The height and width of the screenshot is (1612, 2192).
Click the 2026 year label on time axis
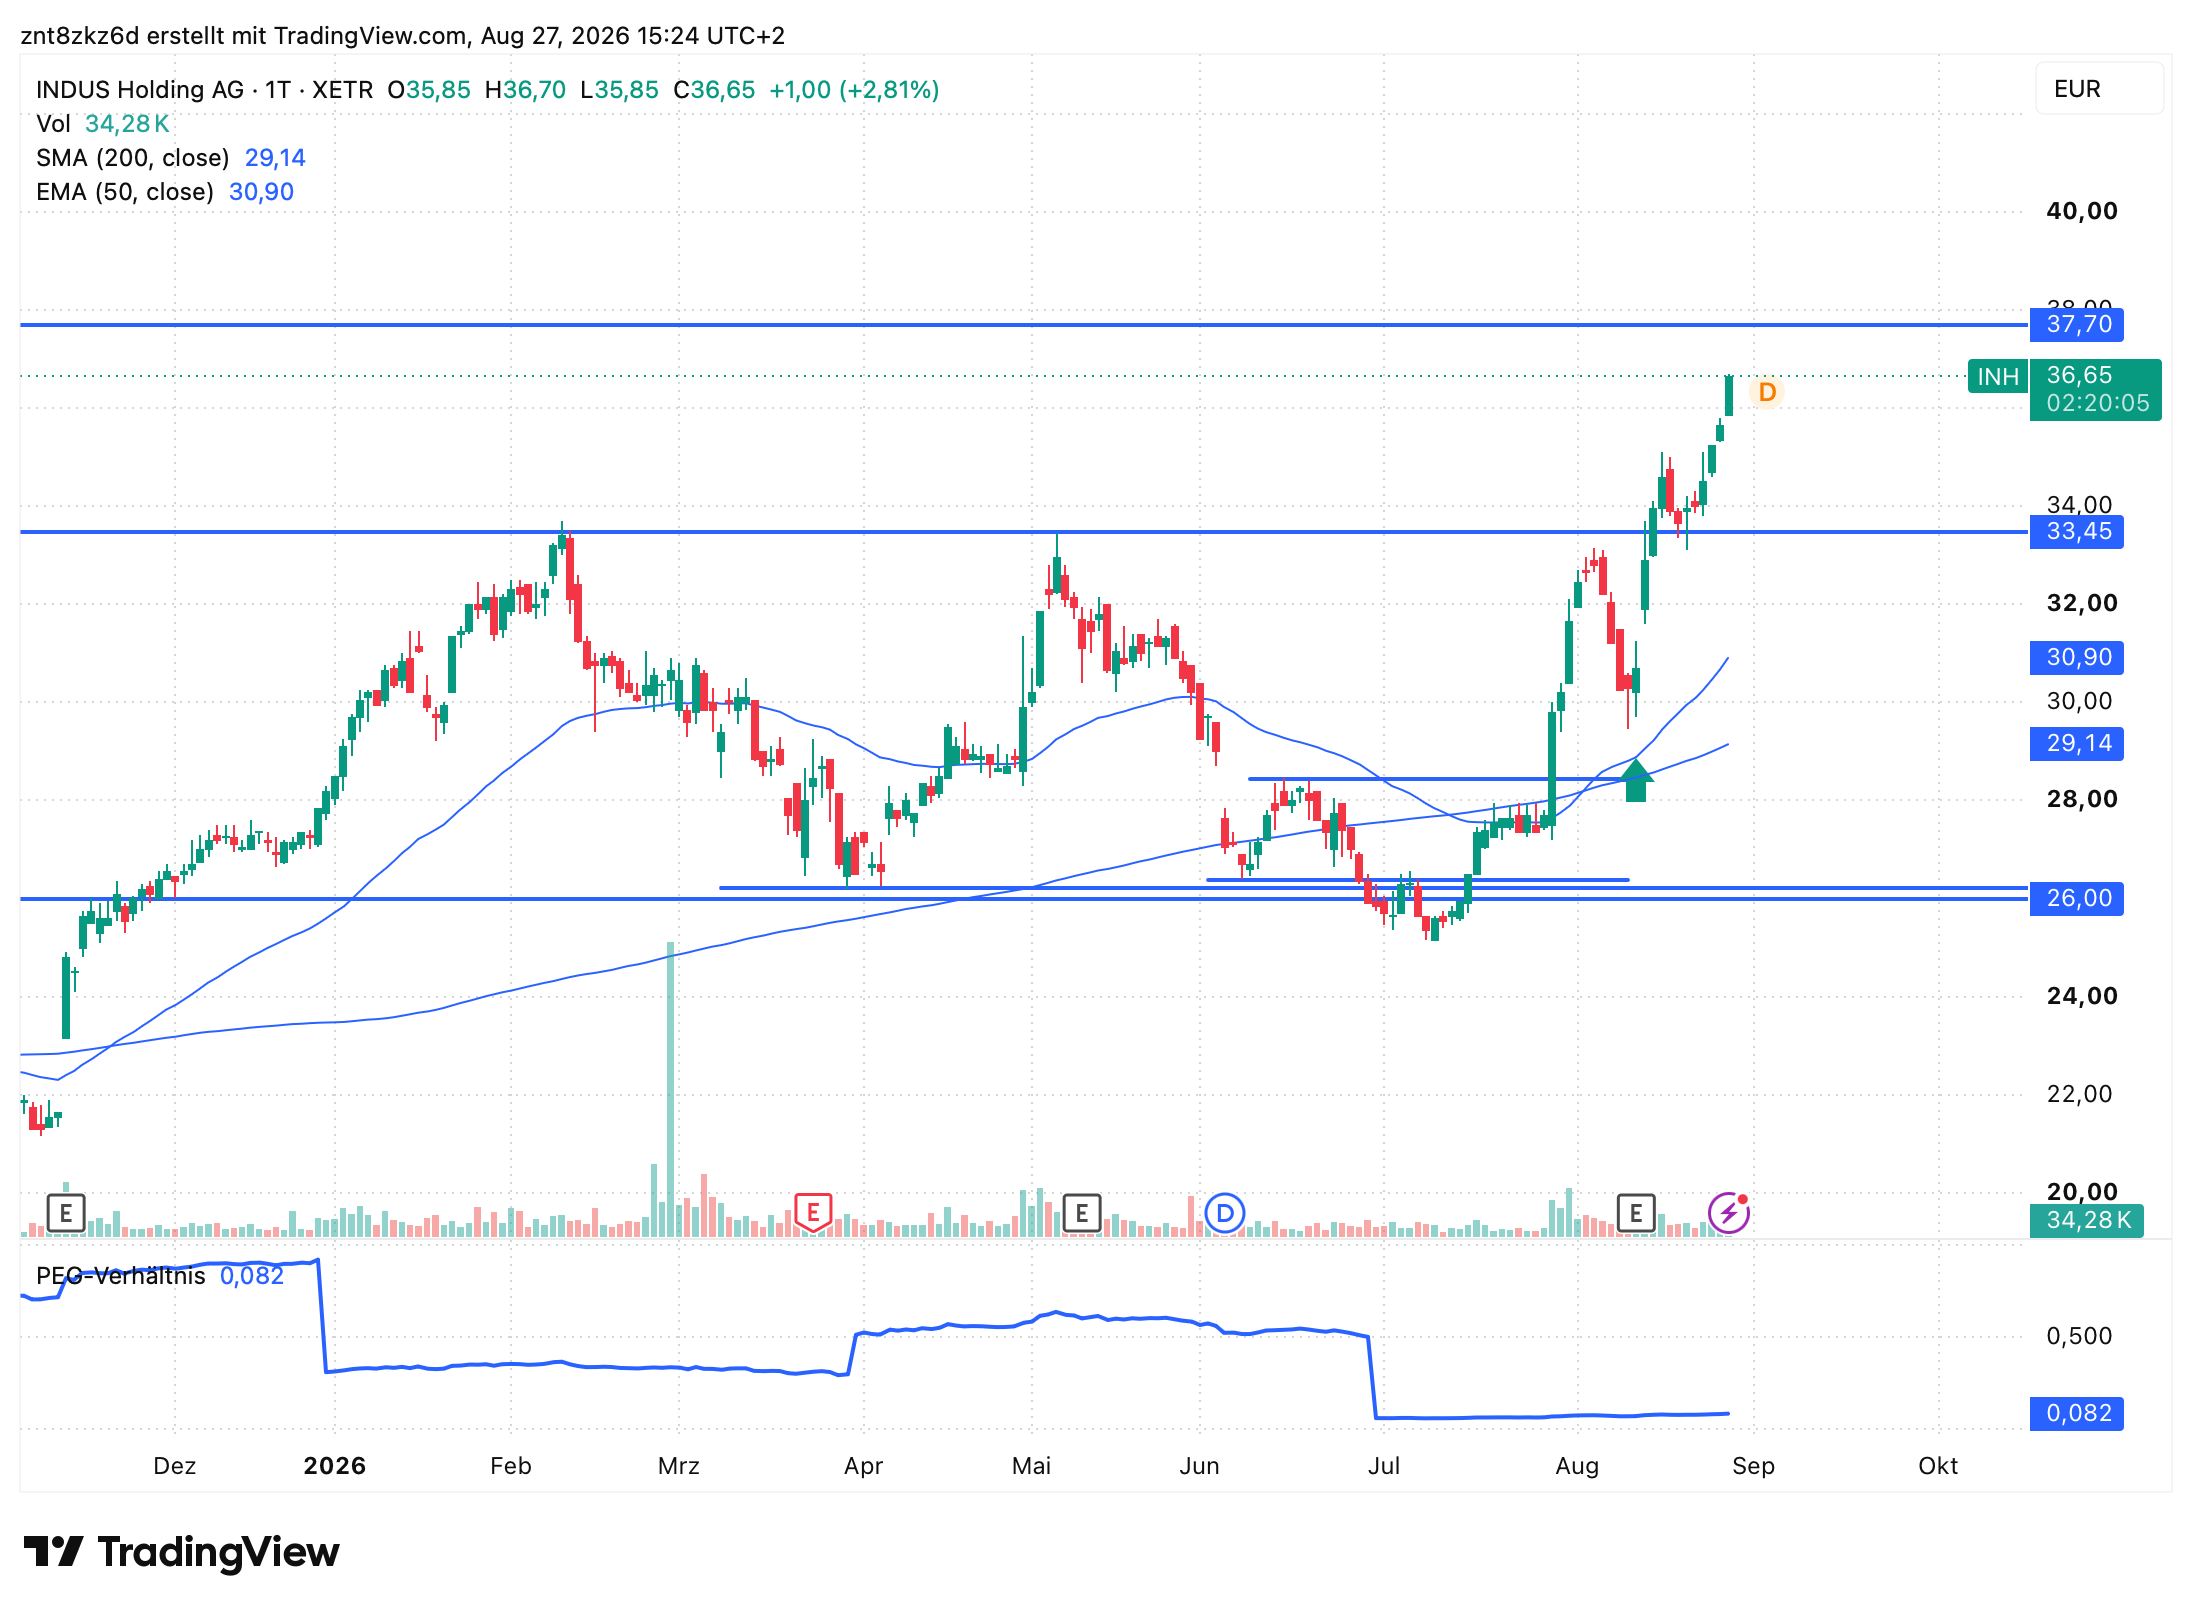point(335,1466)
